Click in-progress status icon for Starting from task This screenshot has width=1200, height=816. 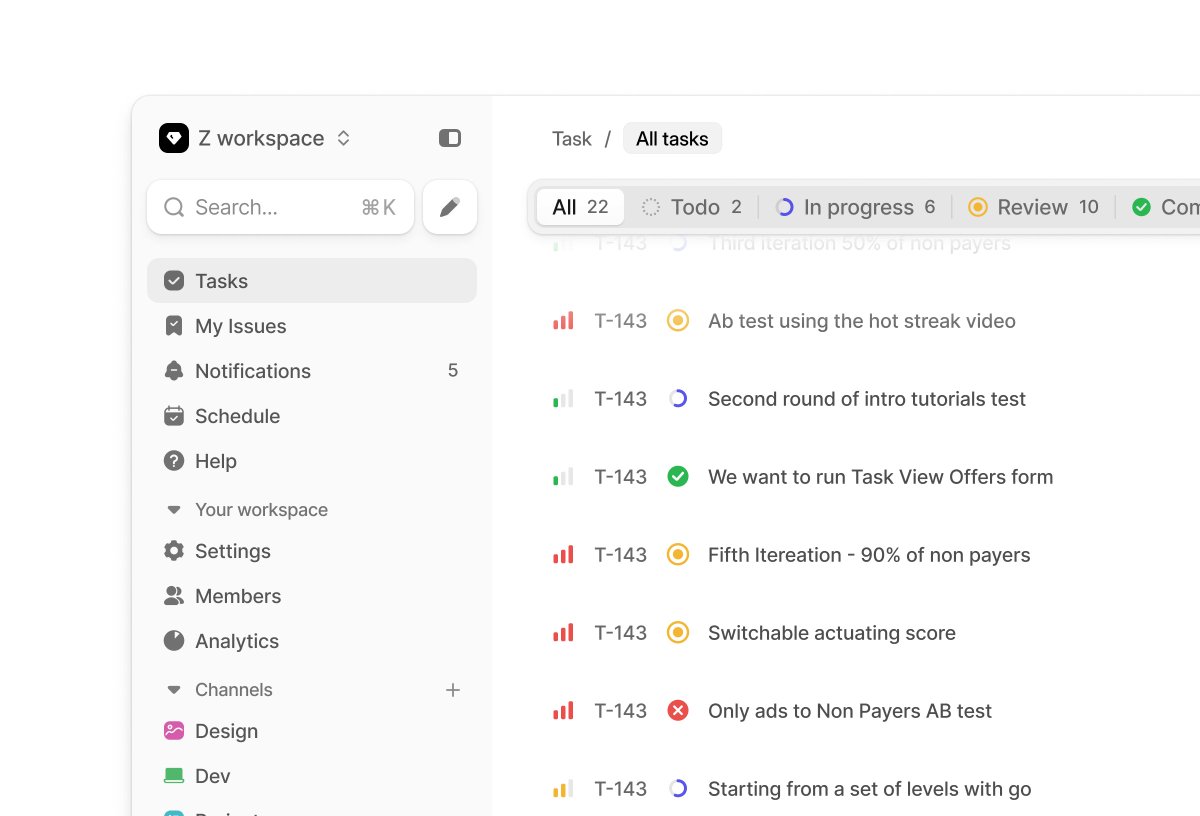pyautogui.click(x=678, y=789)
